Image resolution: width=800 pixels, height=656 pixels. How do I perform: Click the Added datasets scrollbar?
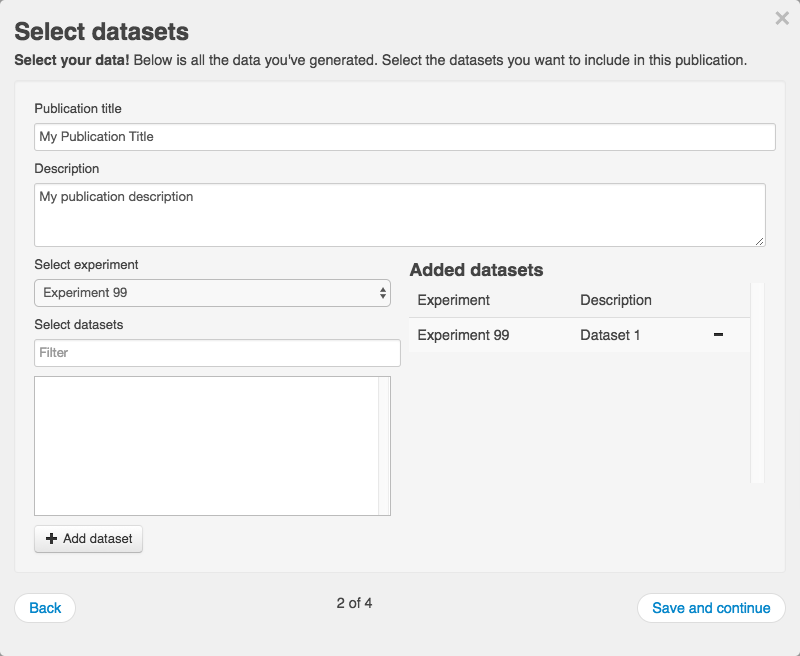coord(757,383)
